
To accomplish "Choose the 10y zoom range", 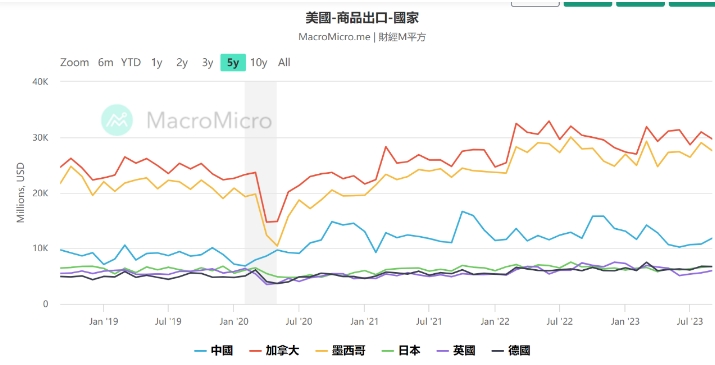I will tap(259, 63).
